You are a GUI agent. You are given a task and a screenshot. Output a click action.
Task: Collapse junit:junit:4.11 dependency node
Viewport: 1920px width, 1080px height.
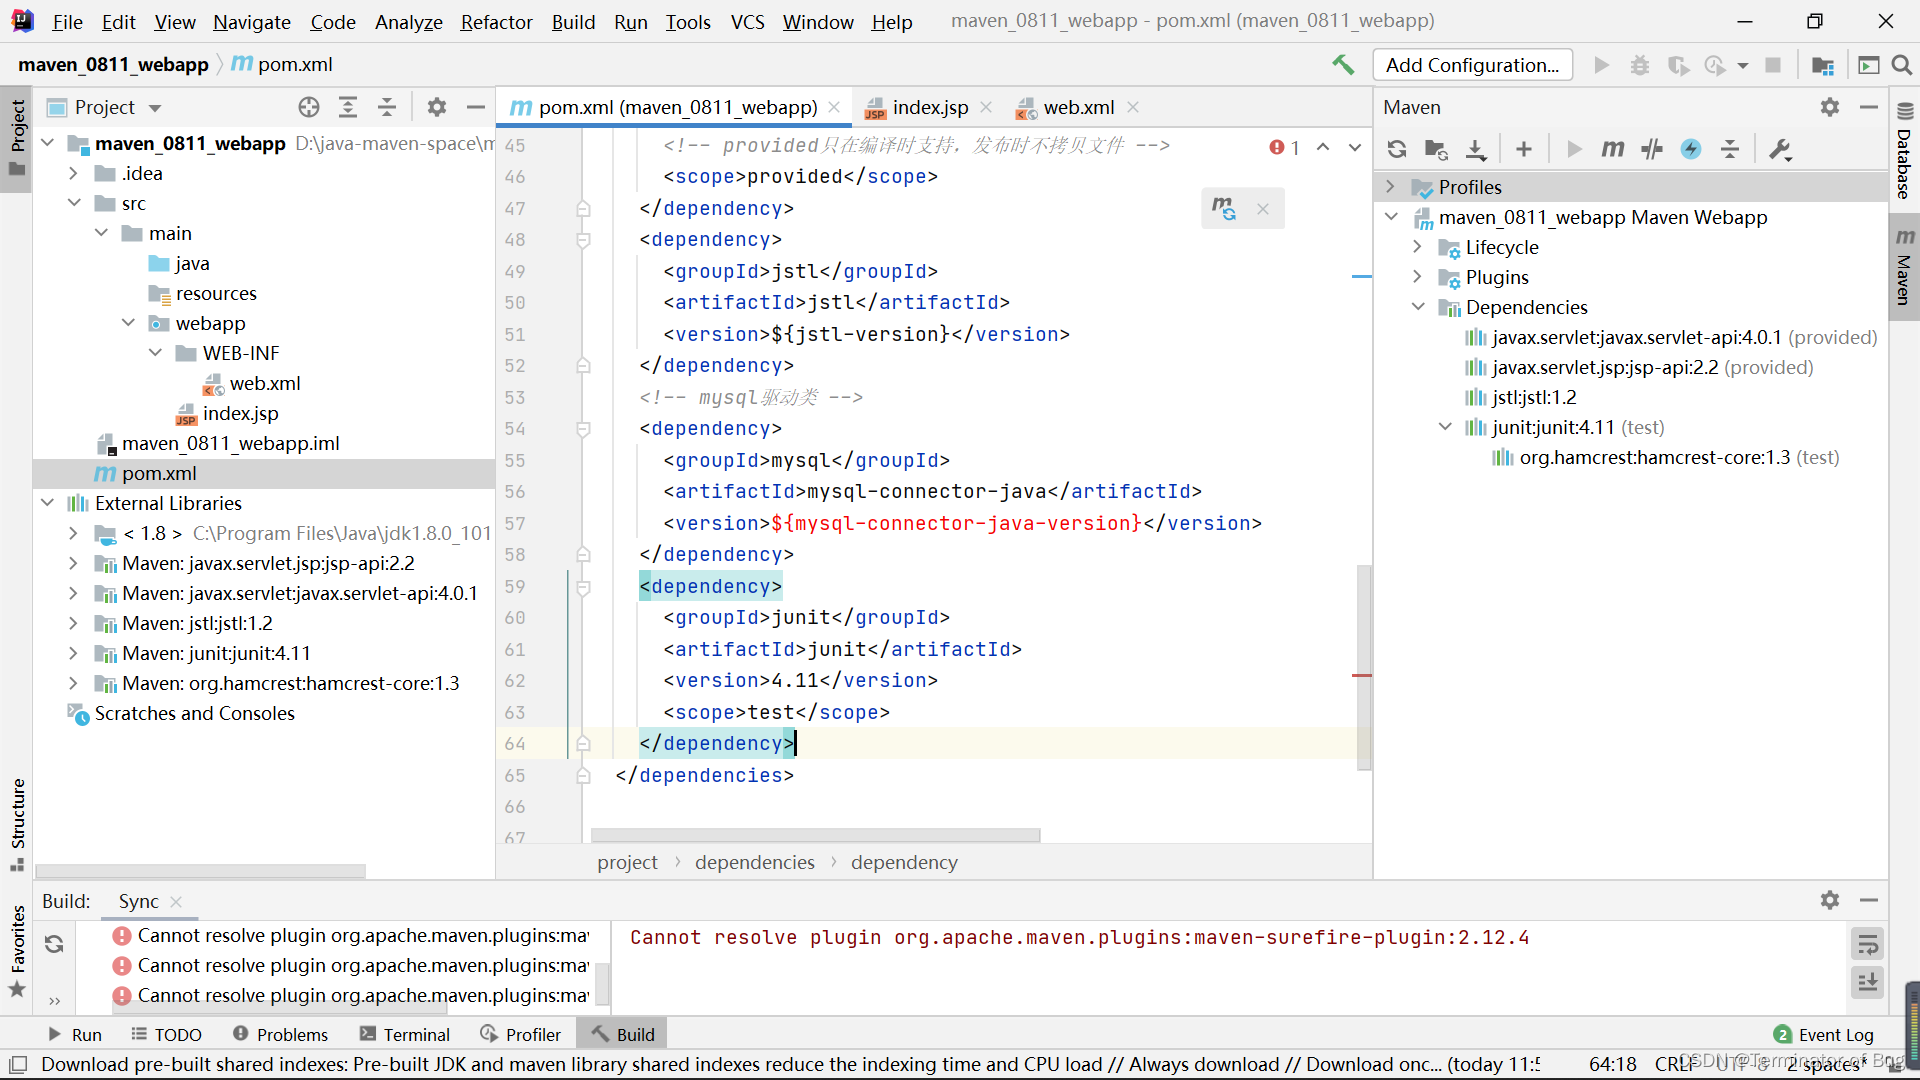click(1444, 427)
